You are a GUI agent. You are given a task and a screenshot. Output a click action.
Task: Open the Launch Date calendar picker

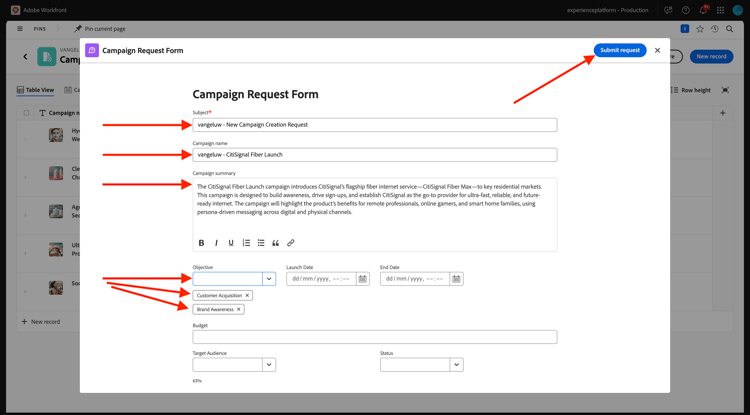point(363,279)
